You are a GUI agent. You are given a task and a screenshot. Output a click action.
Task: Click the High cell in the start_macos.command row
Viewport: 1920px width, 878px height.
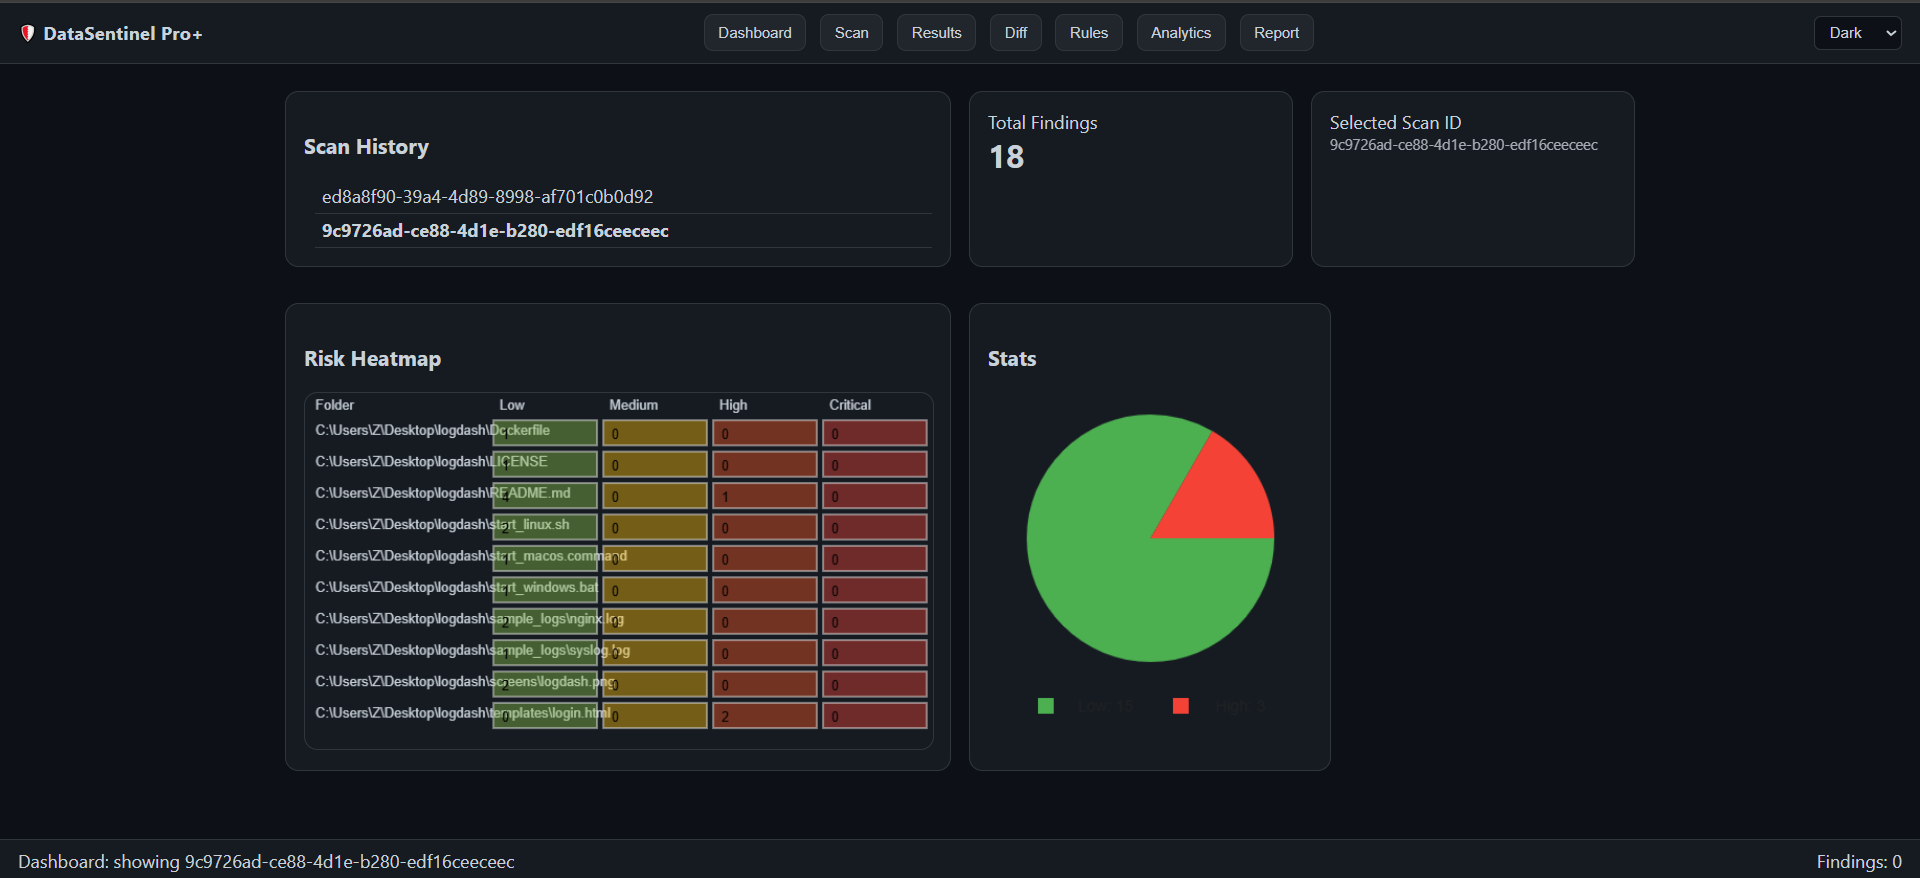click(x=765, y=559)
